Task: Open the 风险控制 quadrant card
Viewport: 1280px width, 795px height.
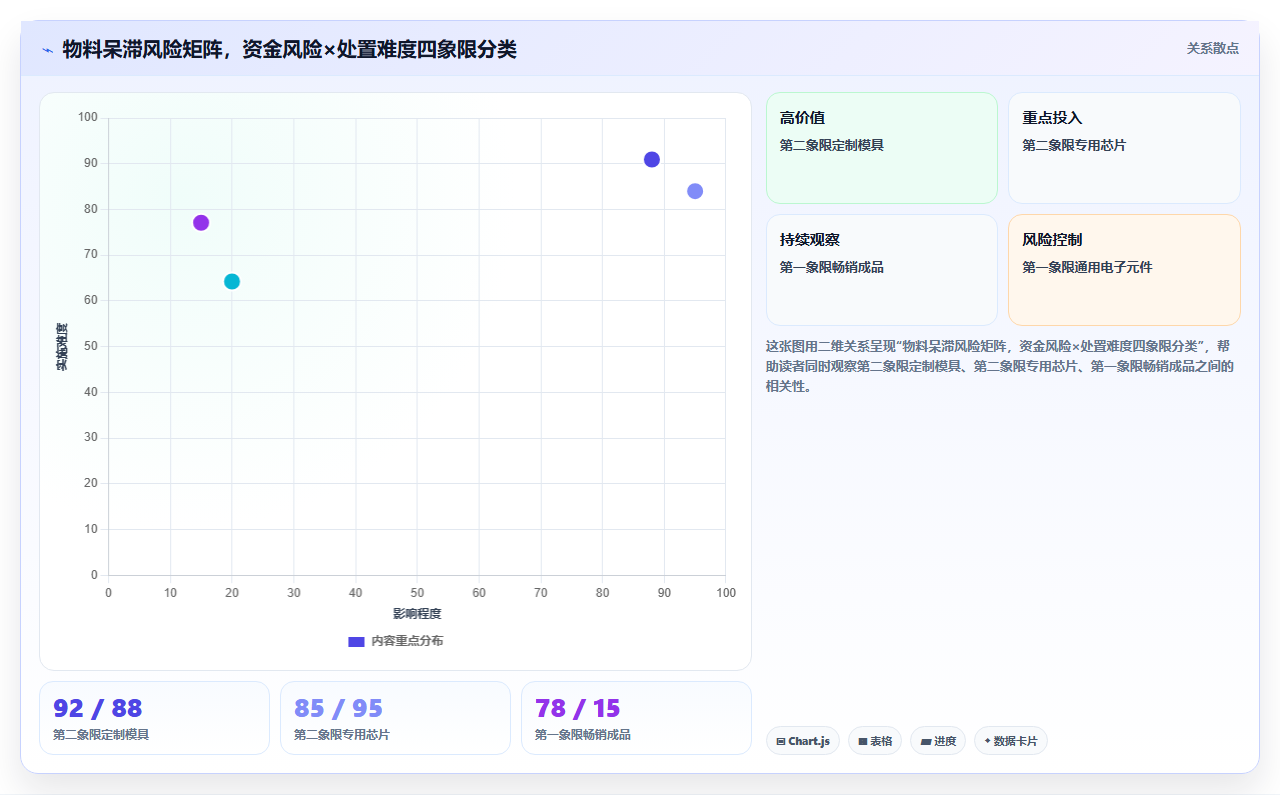Action: tap(1124, 270)
